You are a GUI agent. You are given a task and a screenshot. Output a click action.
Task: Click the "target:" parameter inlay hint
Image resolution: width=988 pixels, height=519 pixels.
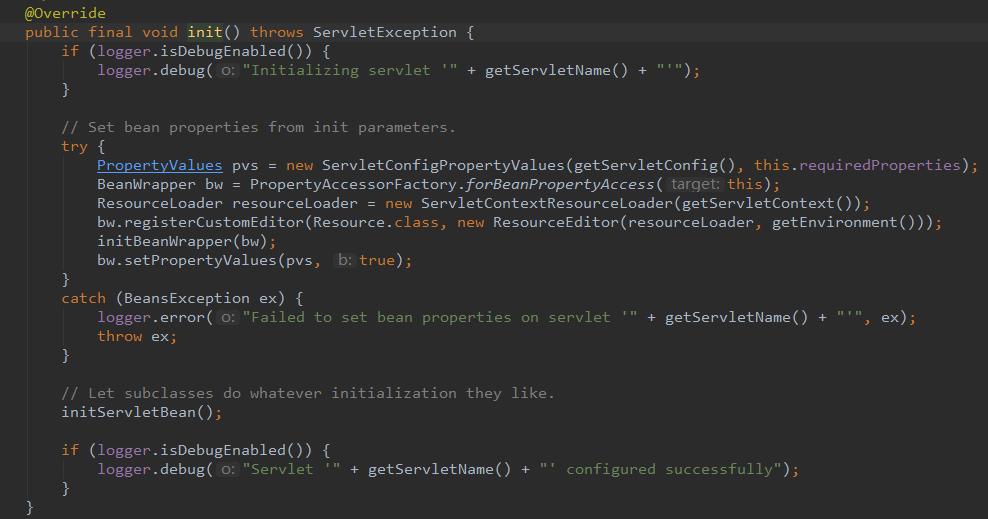point(695,184)
